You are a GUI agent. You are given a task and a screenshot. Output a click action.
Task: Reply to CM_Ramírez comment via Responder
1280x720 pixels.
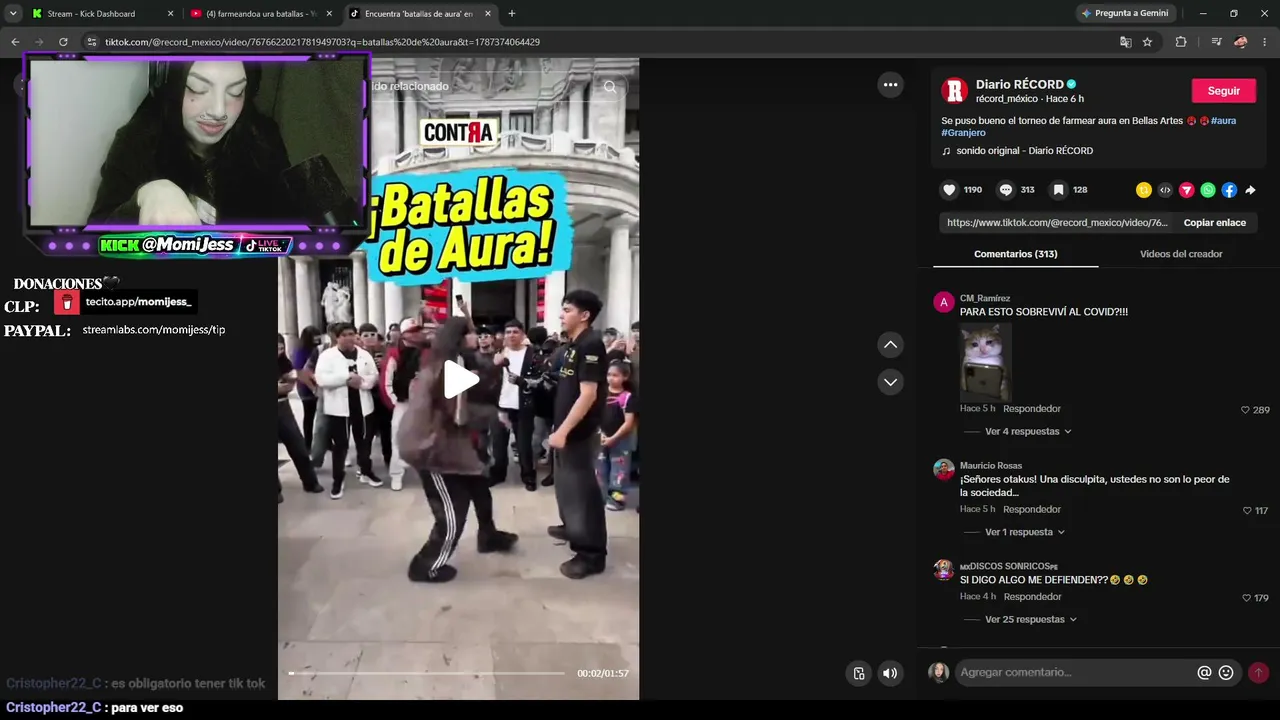(1032, 409)
